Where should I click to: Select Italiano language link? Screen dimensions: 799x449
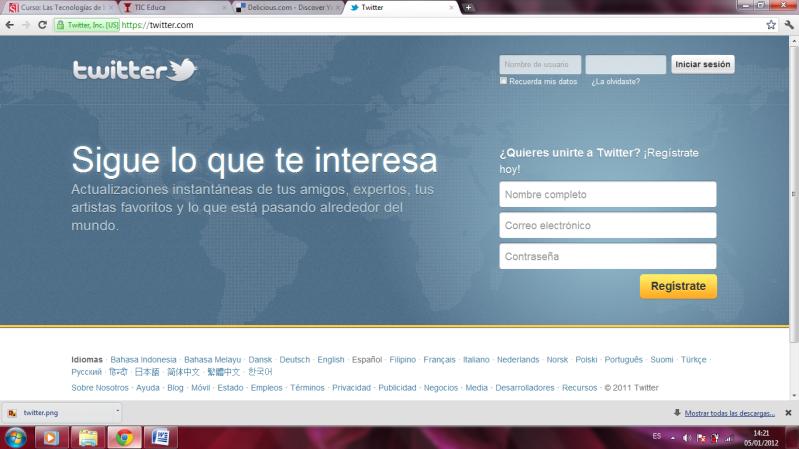tap(476, 359)
